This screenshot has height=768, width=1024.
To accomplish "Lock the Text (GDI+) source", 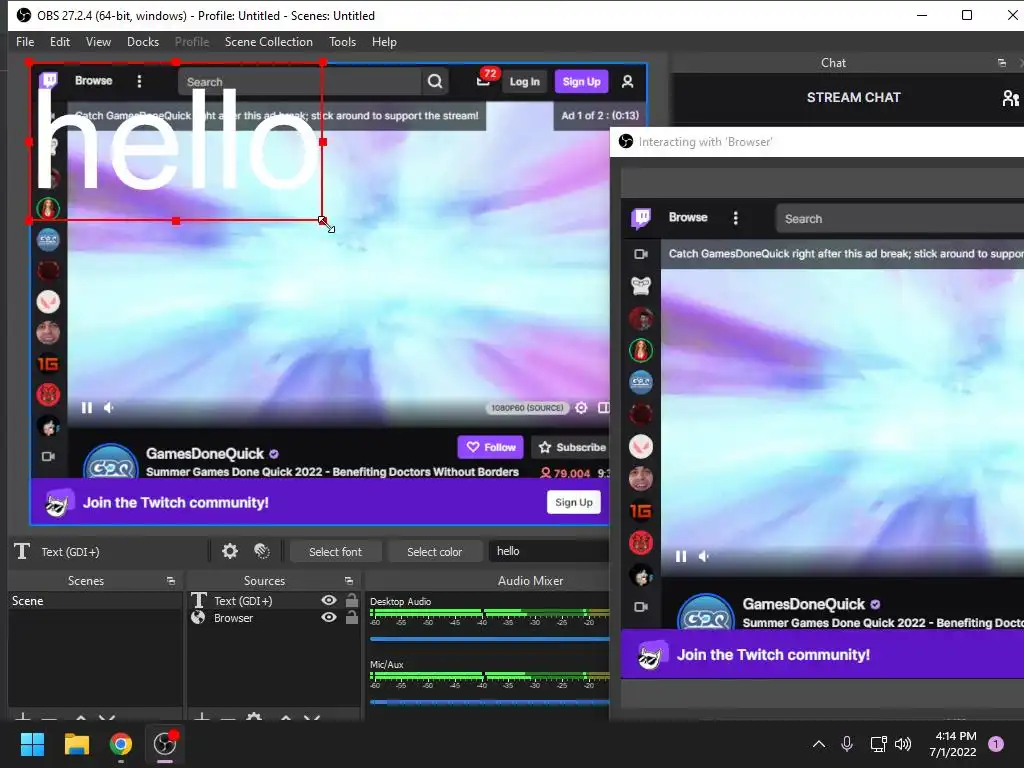I will [x=352, y=600].
